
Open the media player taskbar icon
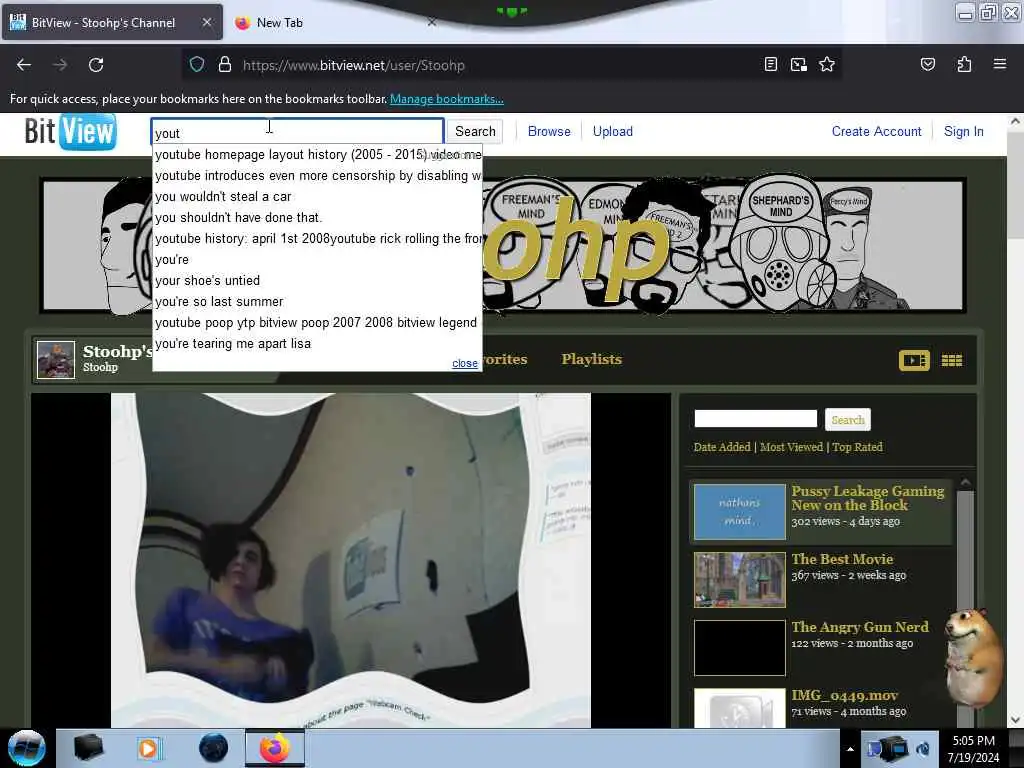[149, 748]
